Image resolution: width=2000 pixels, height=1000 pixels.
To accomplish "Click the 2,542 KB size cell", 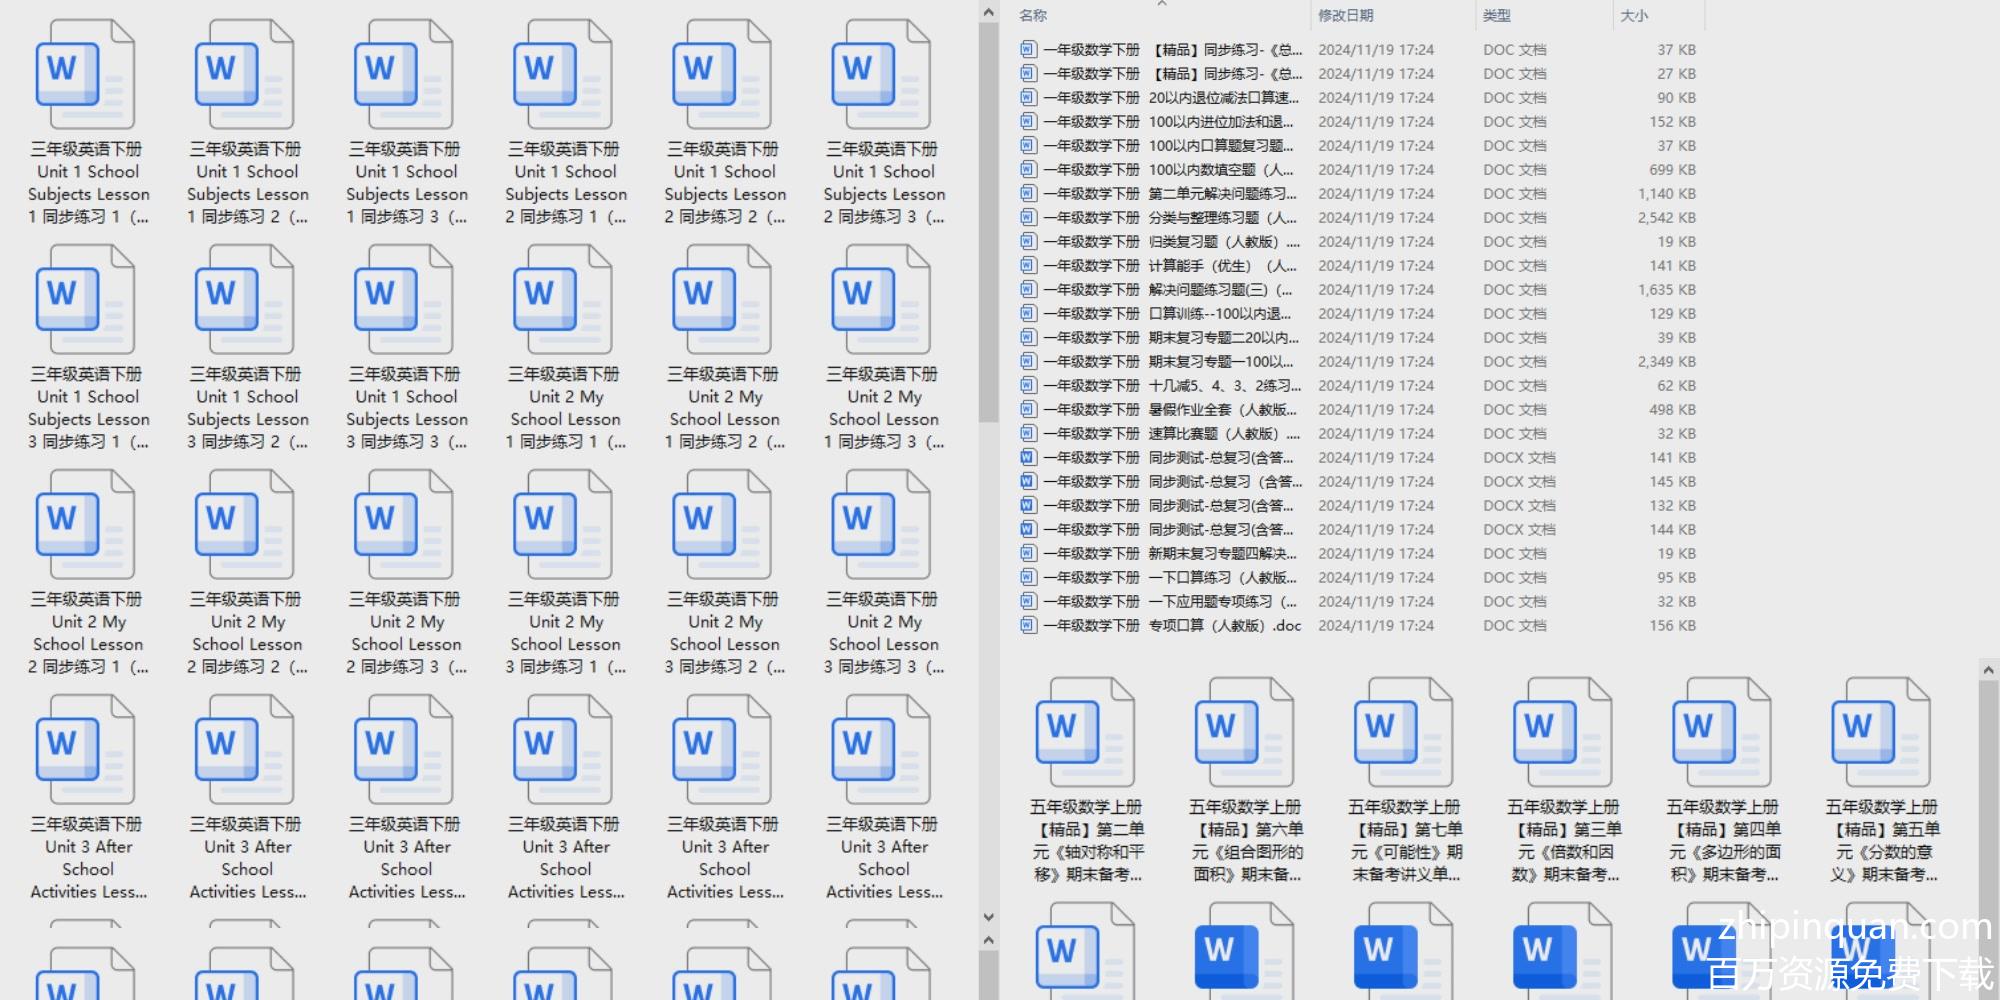I will [x=1667, y=218].
